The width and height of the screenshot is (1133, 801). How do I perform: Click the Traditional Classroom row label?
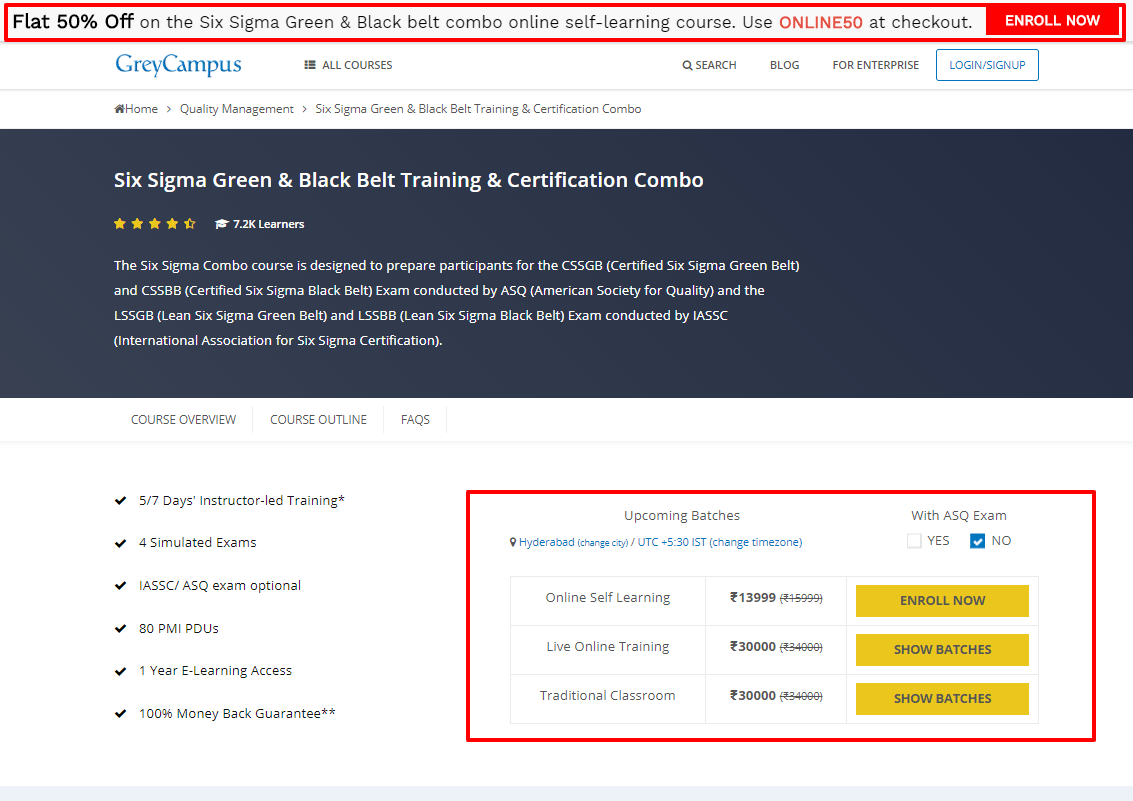pos(608,696)
